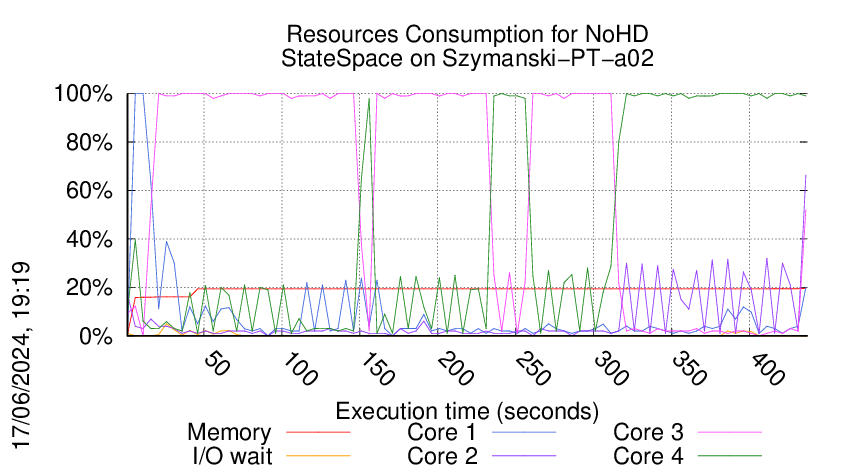
Task: Click the 0% y-axis label
Action: point(96,336)
